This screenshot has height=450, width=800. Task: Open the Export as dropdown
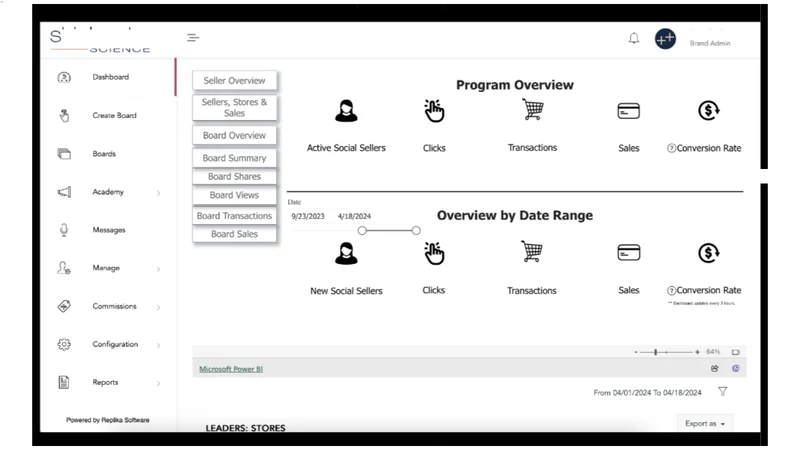[x=705, y=423]
